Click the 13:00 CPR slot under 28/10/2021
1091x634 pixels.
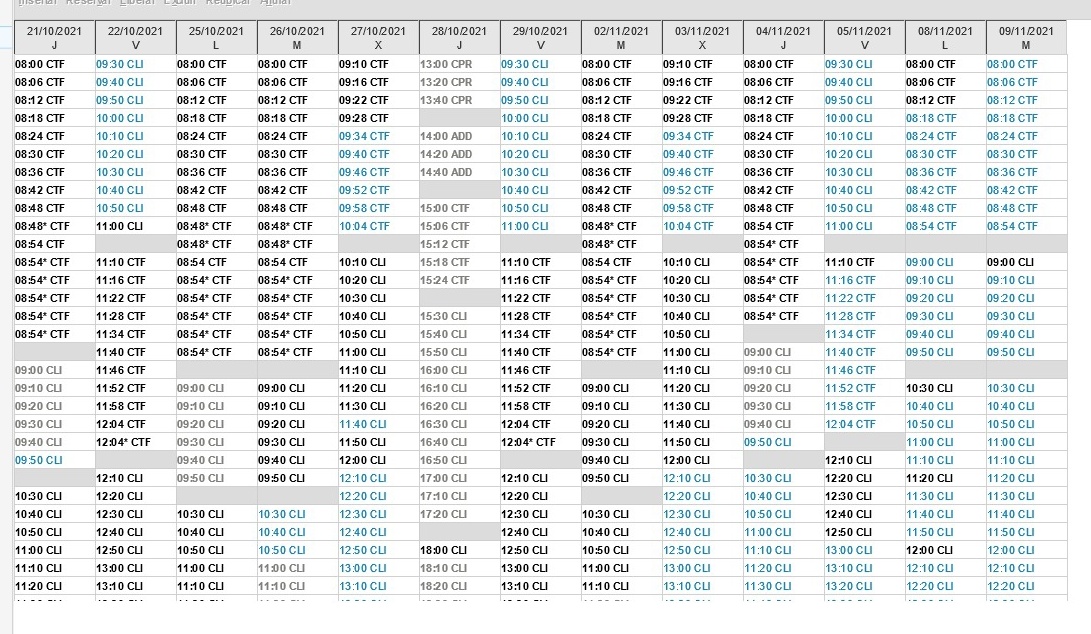(x=459, y=64)
